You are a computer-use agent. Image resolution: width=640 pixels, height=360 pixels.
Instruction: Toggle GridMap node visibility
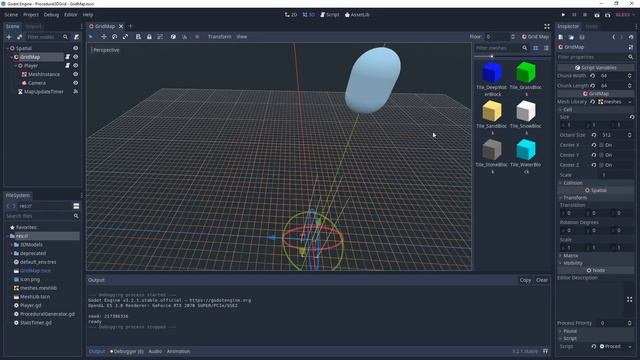click(76, 57)
